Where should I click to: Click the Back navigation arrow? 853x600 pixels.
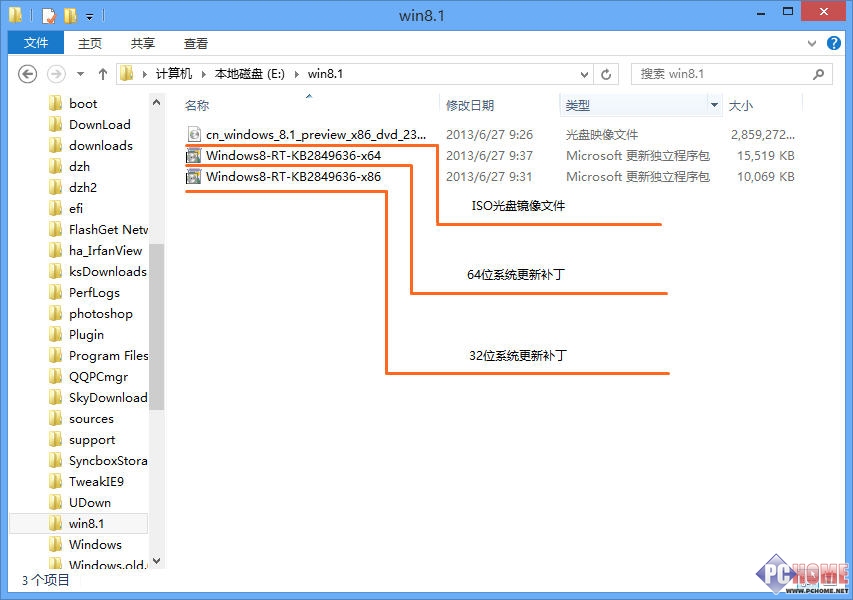click(27, 74)
